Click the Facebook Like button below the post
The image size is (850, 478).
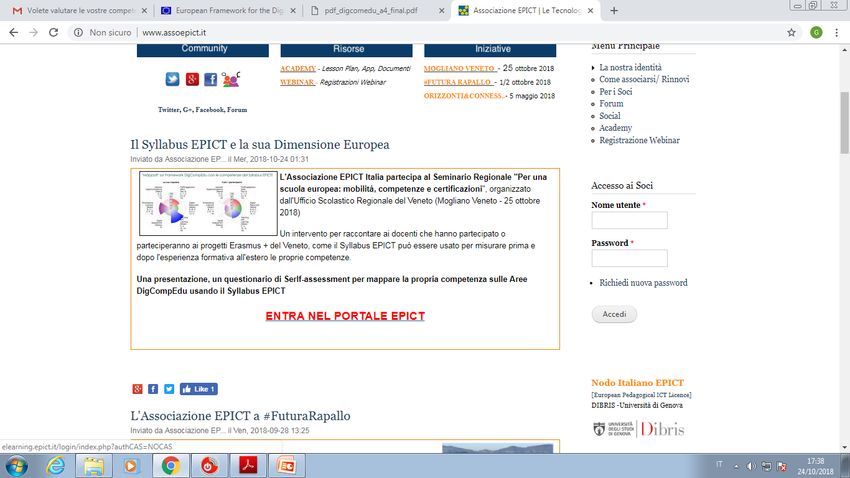[x=198, y=389]
